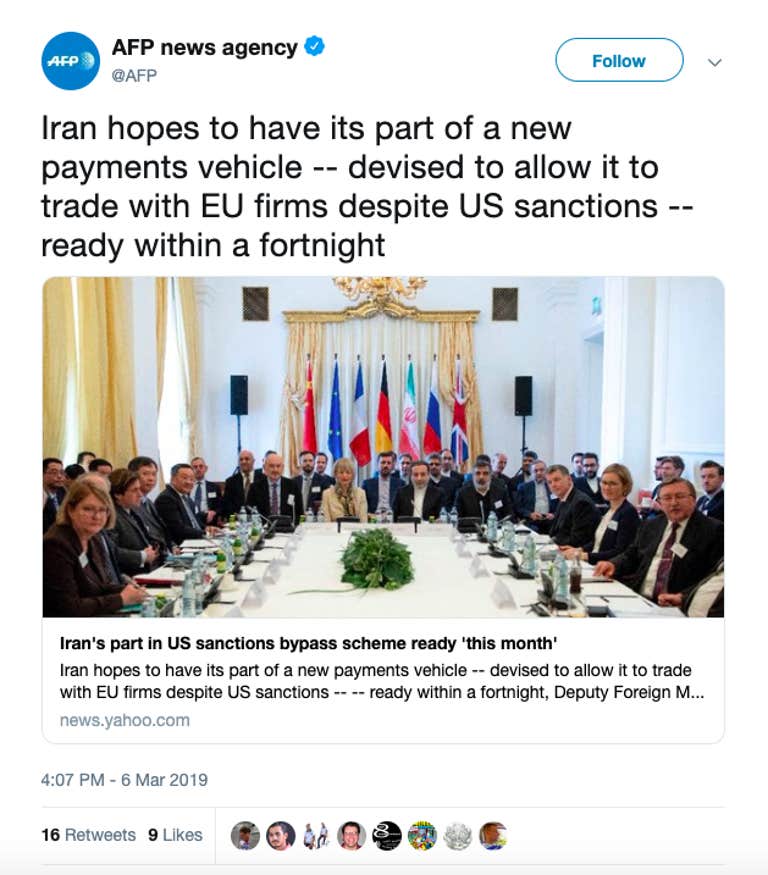Screen dimensions: 768x875
Task: Open the third liker's avatar of two figures
Action: pos(315,835)
